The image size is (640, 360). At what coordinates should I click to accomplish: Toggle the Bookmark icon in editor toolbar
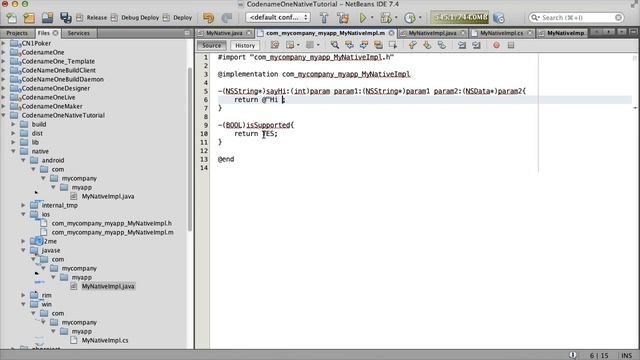coord(442,45)
